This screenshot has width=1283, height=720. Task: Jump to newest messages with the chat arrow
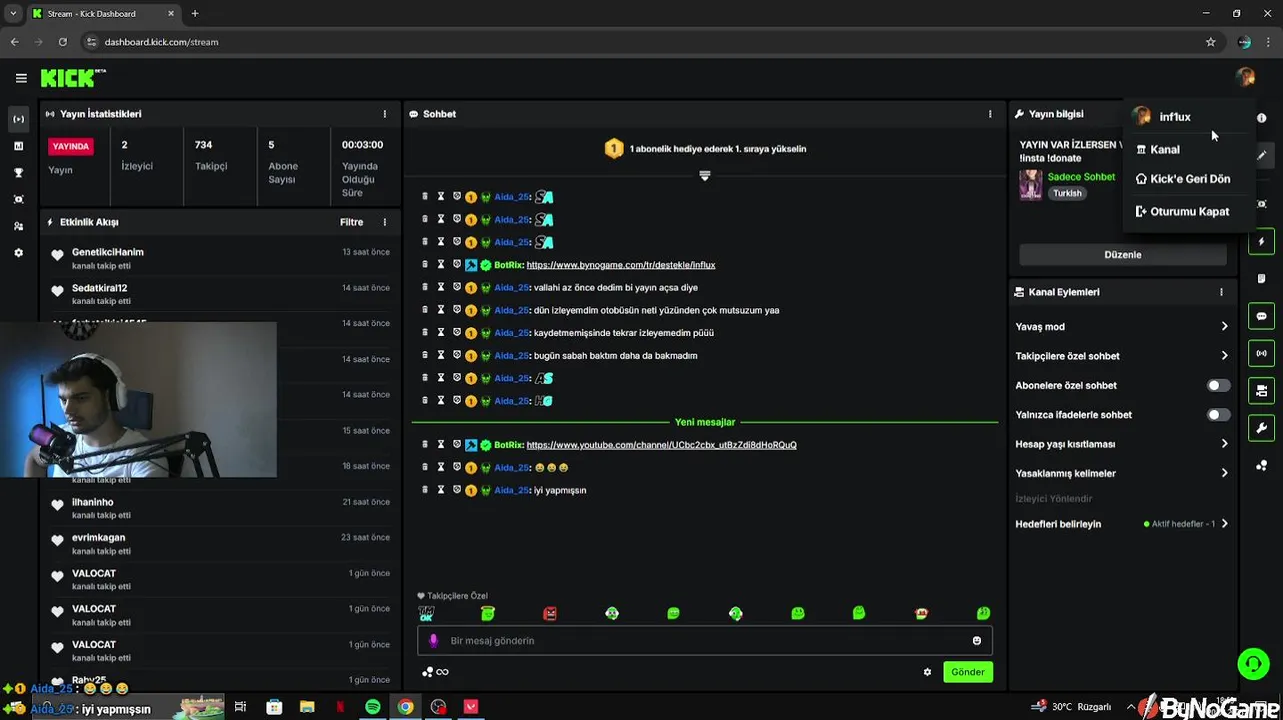pyautogui.click(x=705, y=176)
